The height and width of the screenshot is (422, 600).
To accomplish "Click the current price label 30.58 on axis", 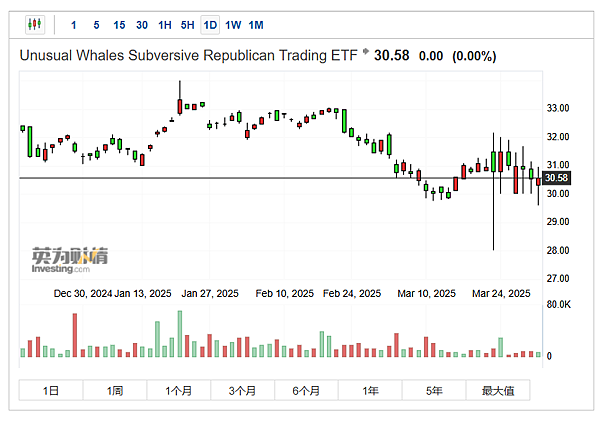I will (x=556, y=178).
